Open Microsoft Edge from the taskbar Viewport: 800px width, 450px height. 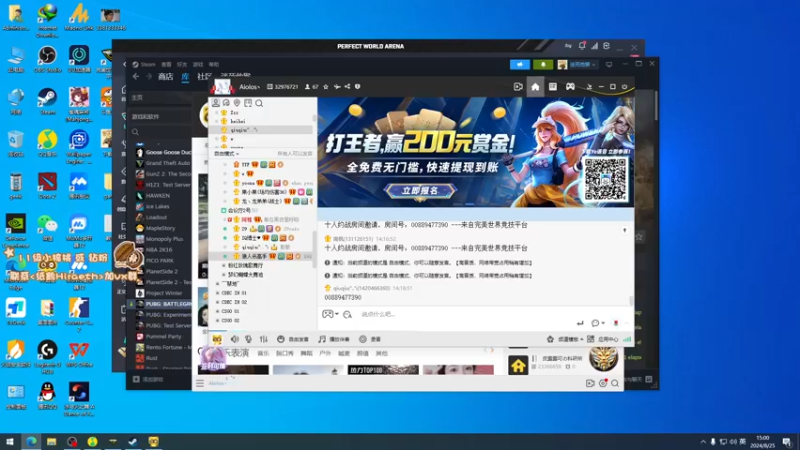(x=31, y=442)
